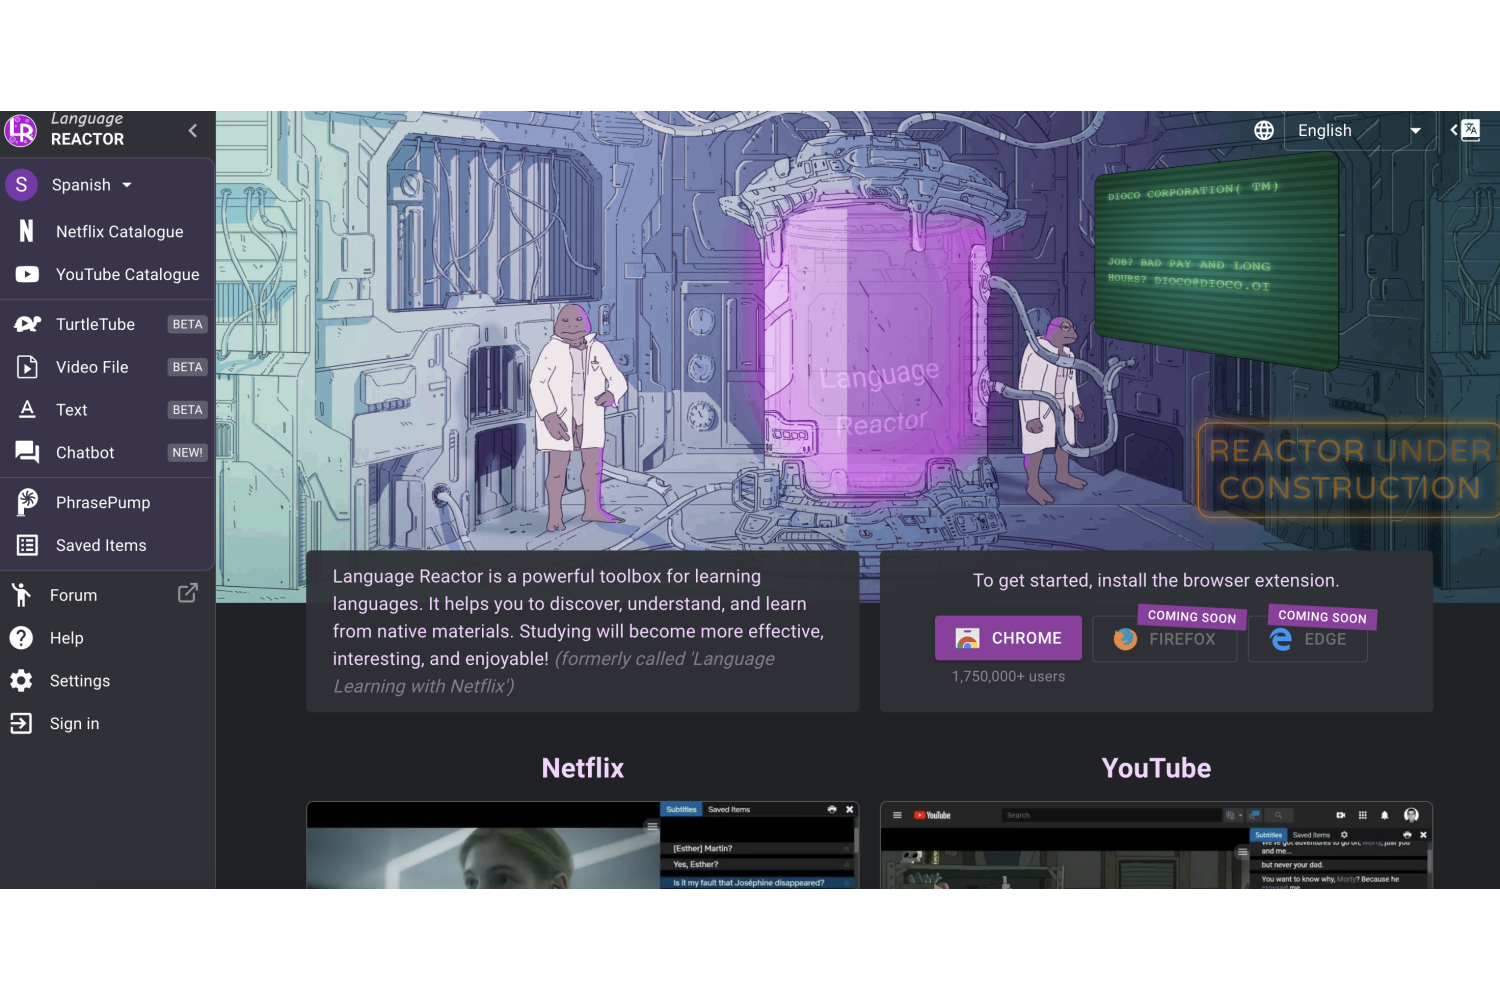Click the Settings gear icon

click(21, 681)
